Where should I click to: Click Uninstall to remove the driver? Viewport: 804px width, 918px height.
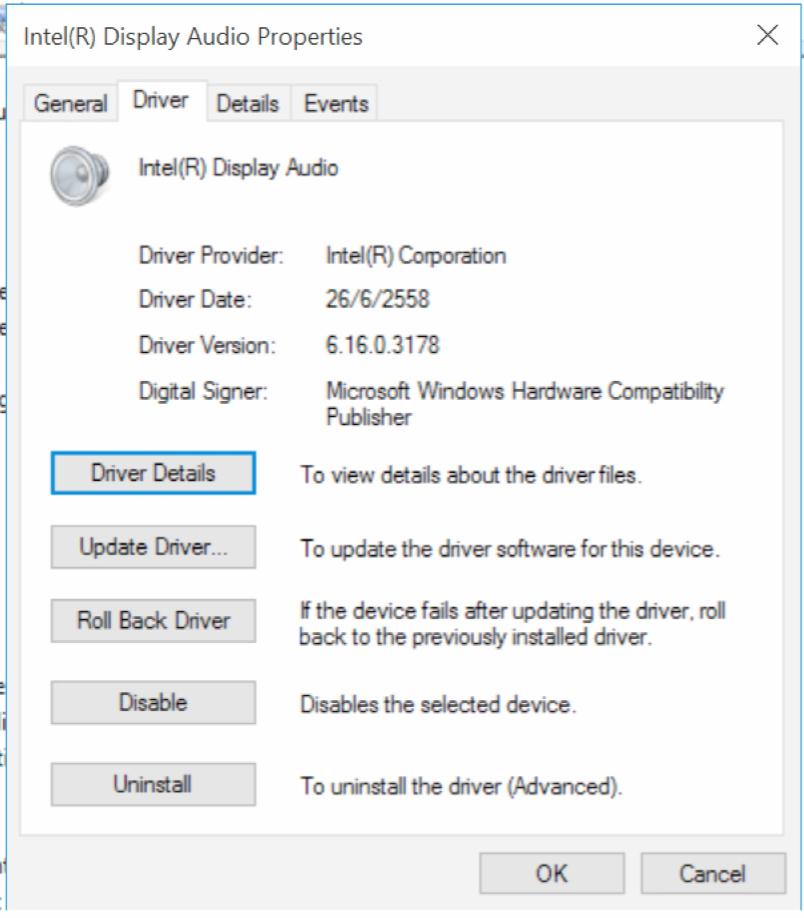(x=153, y=784)
